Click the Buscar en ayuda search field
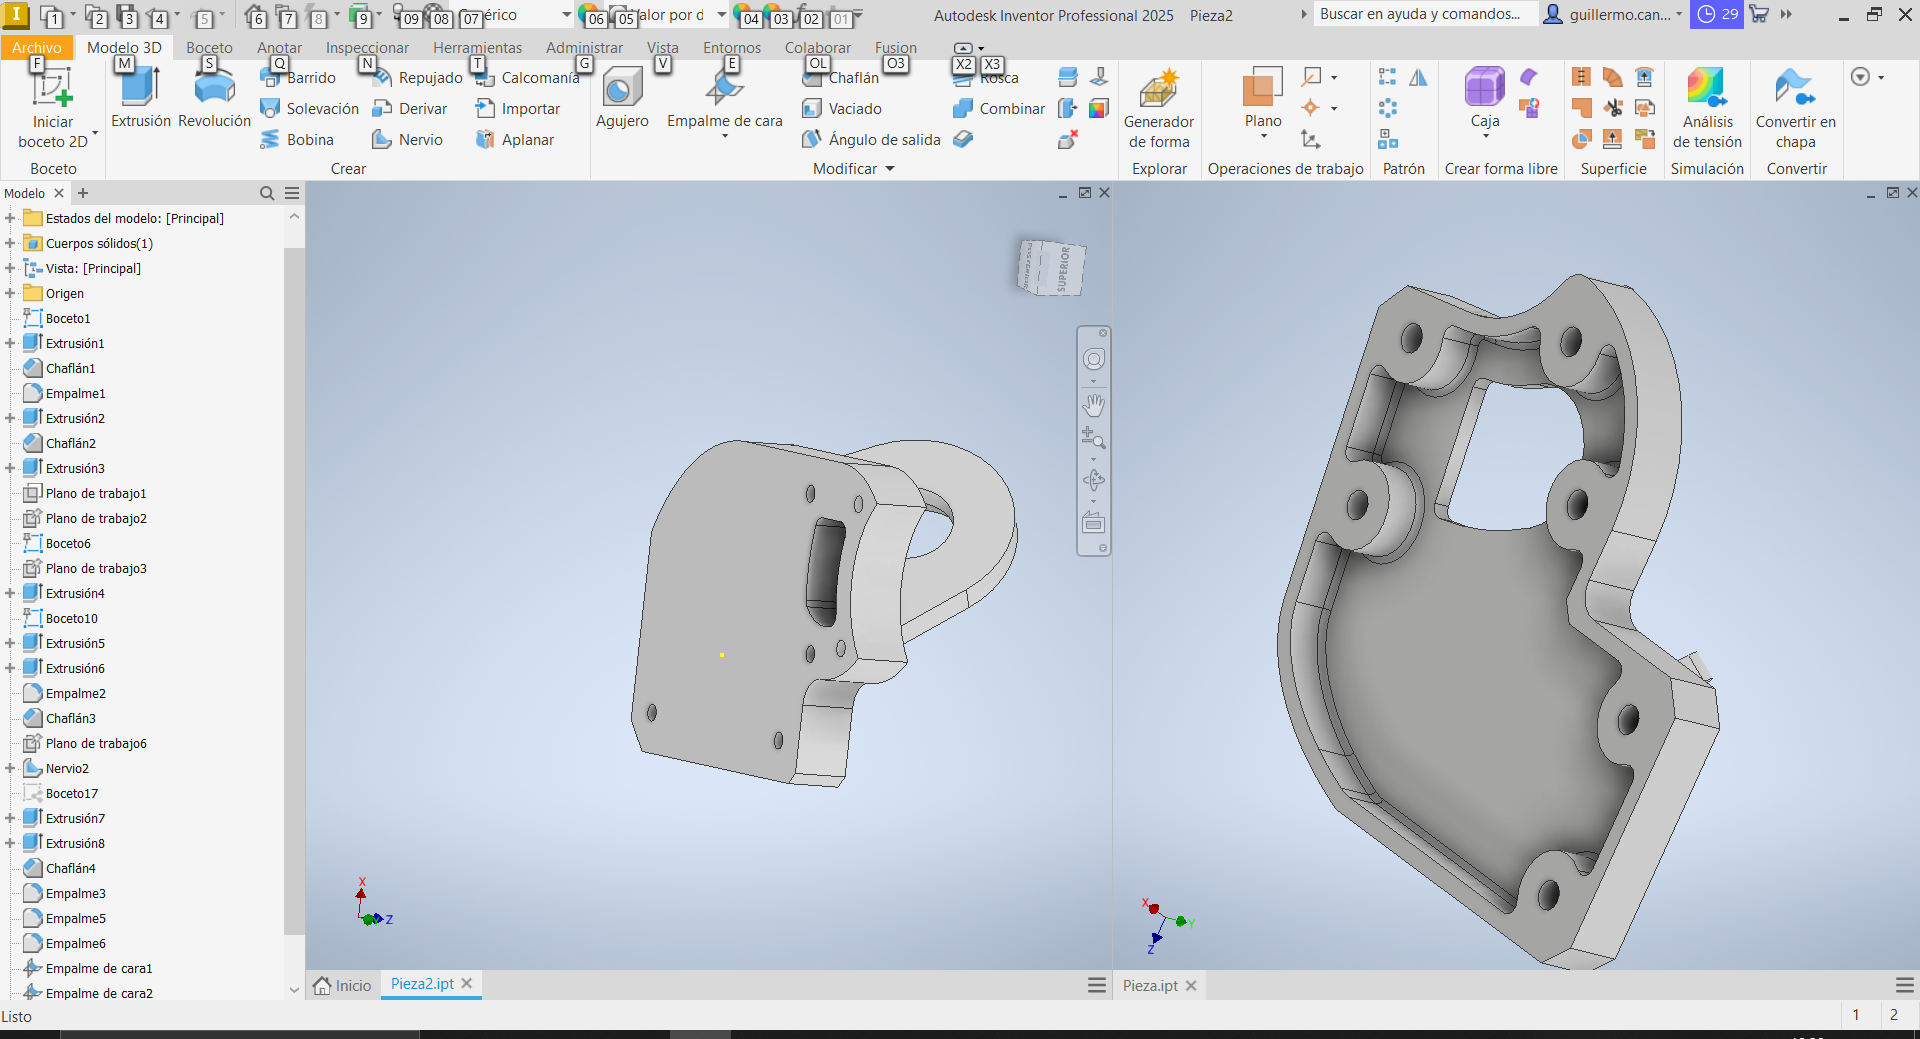Viewport: 1920px width, 1039px height. pyautogui.click(x=1425, y=14)
